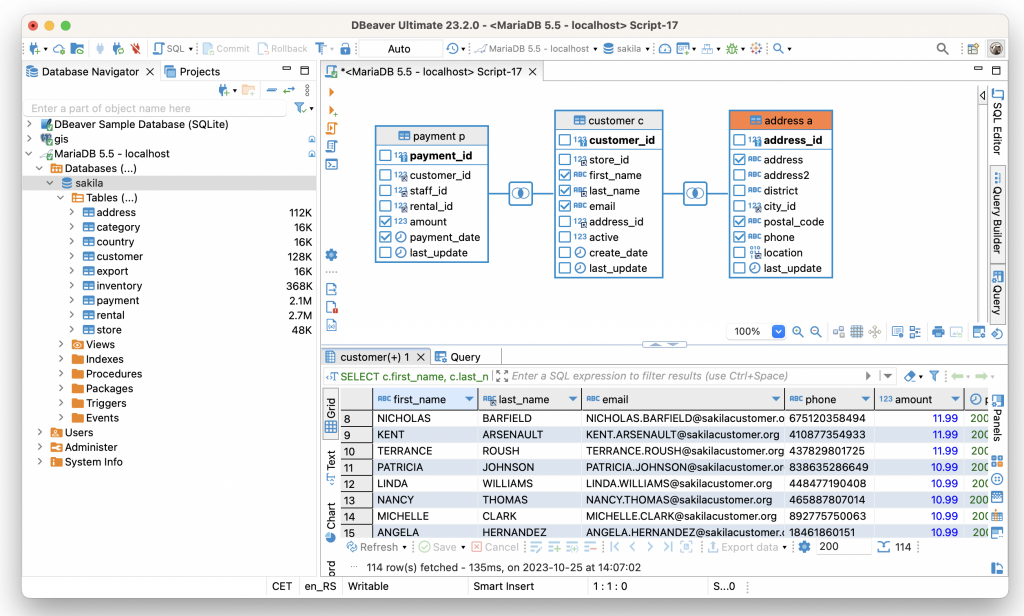Switch results to Grid view
Screen dimensions: 1024x616
point(331,415)
